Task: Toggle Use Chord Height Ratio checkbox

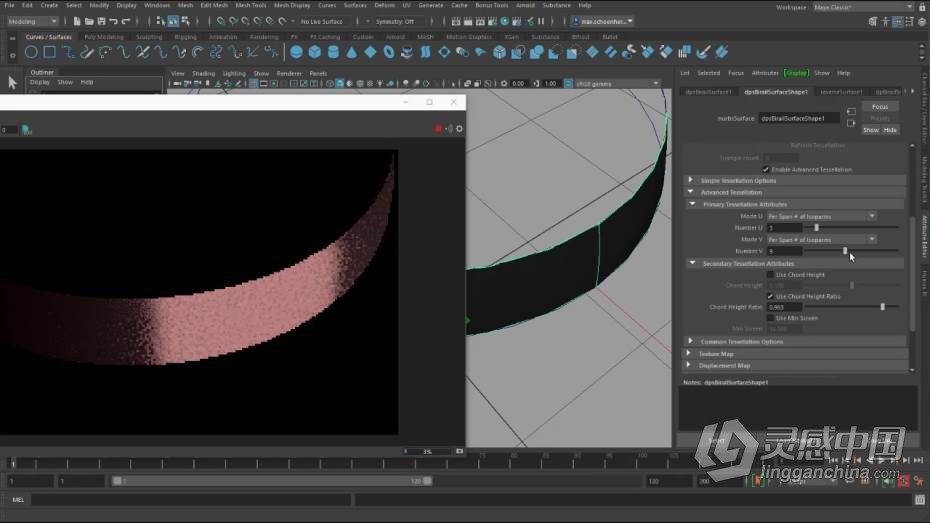Action: (x=770, y=296)
